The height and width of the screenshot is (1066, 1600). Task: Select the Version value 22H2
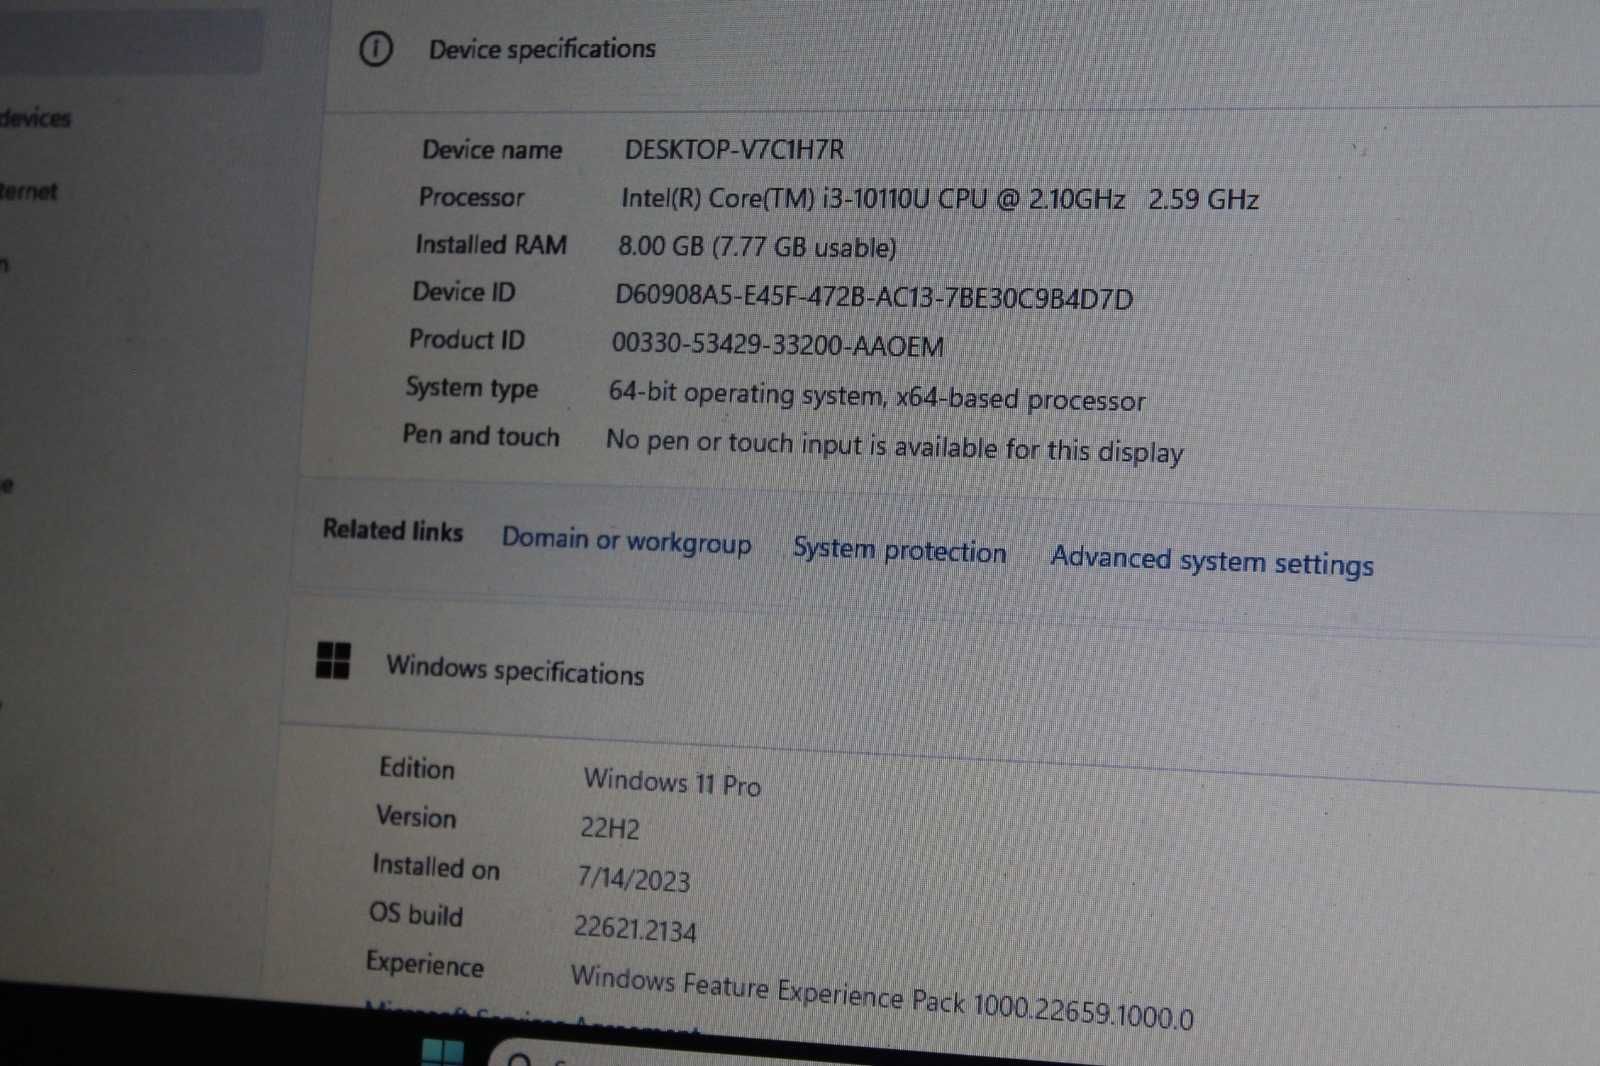(x=609, y=828)
